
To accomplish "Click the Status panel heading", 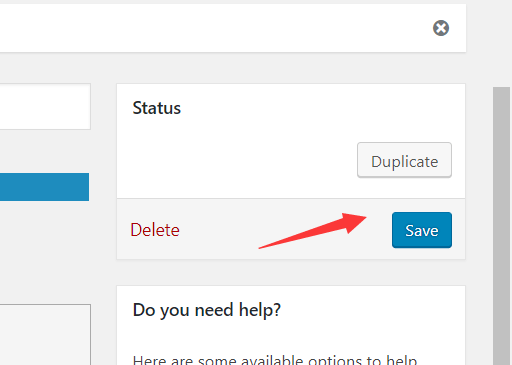I will [157, 108].
